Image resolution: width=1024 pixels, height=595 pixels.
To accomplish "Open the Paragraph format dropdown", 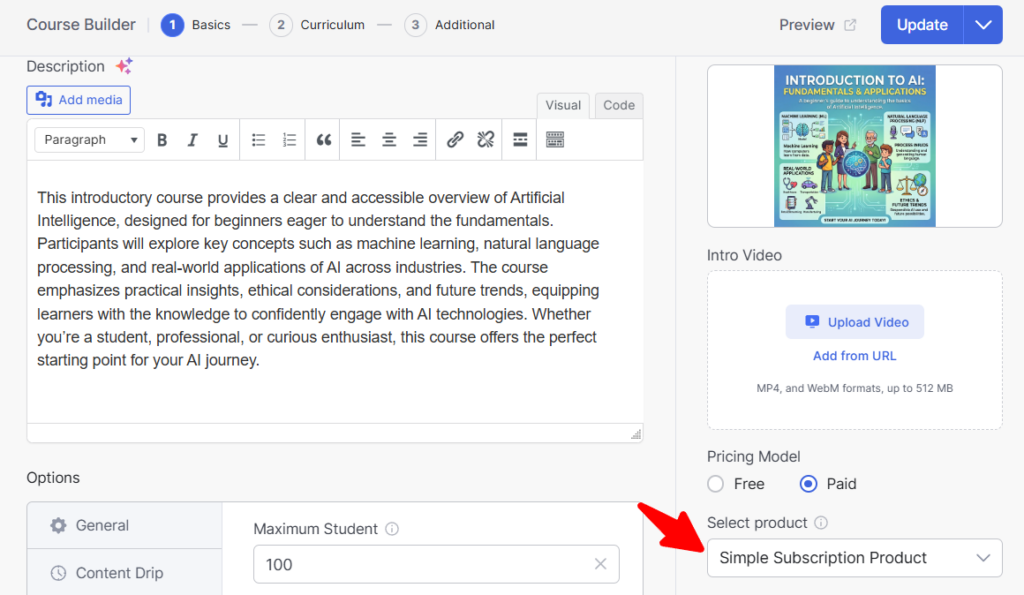I will coord(89,140).
